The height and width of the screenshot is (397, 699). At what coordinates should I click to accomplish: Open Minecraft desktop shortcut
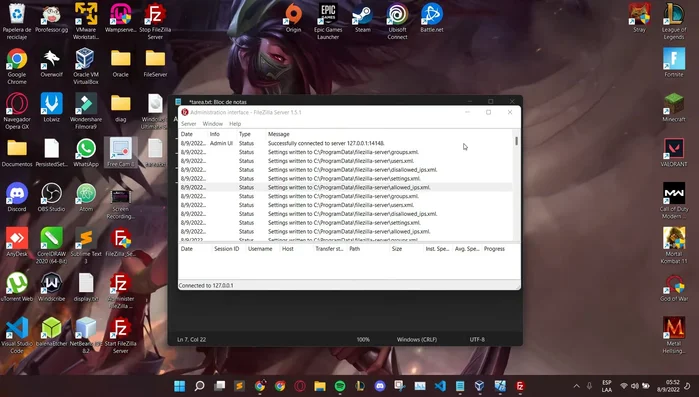(674, 107)
